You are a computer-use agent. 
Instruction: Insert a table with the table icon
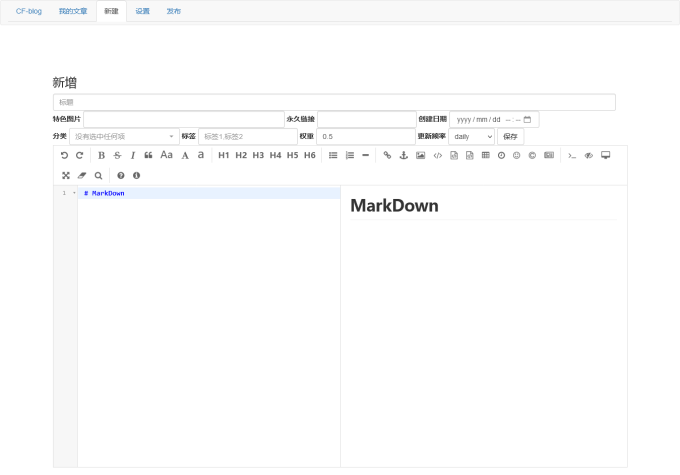pyautogui.click(x=485, y=155)
